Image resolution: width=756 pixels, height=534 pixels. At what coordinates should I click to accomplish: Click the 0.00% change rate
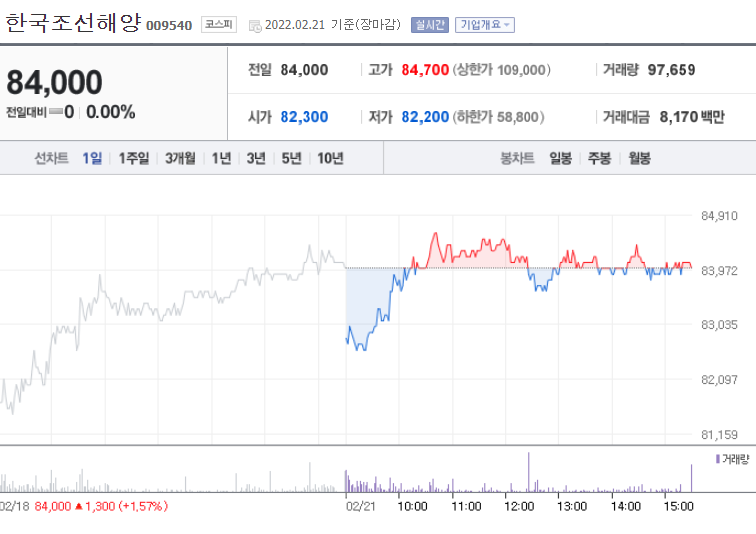pyautogui.click(x=110, y=112)
